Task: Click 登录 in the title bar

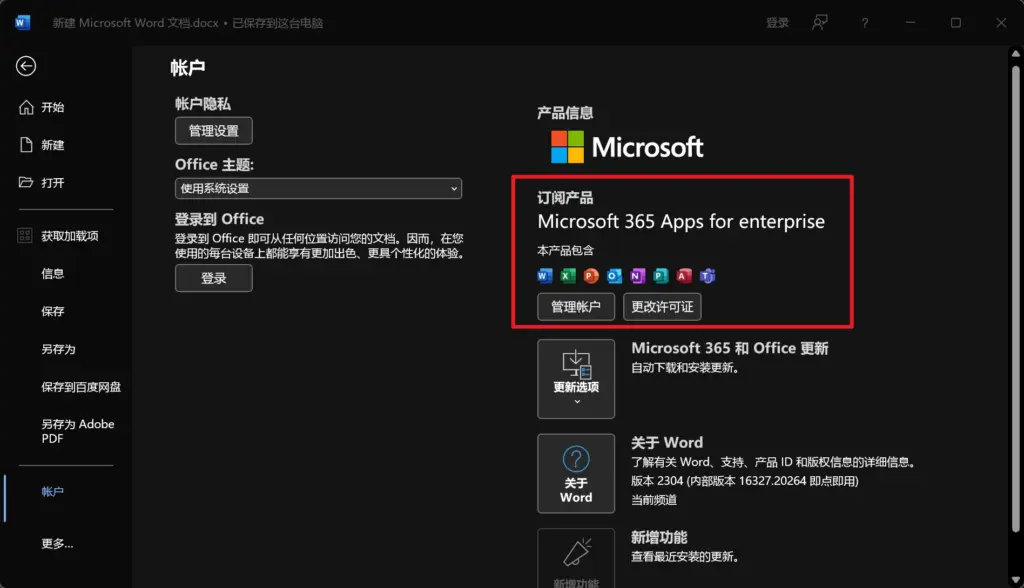Action: click(x=777, y=23)
